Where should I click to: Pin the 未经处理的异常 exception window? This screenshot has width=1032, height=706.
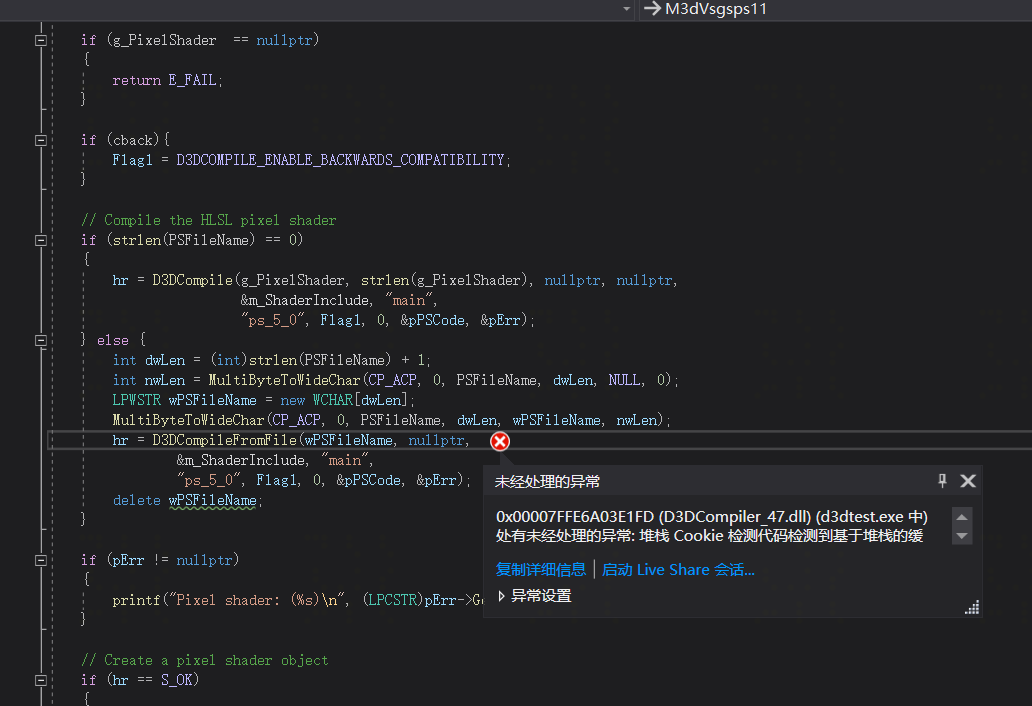click(941, 480)
